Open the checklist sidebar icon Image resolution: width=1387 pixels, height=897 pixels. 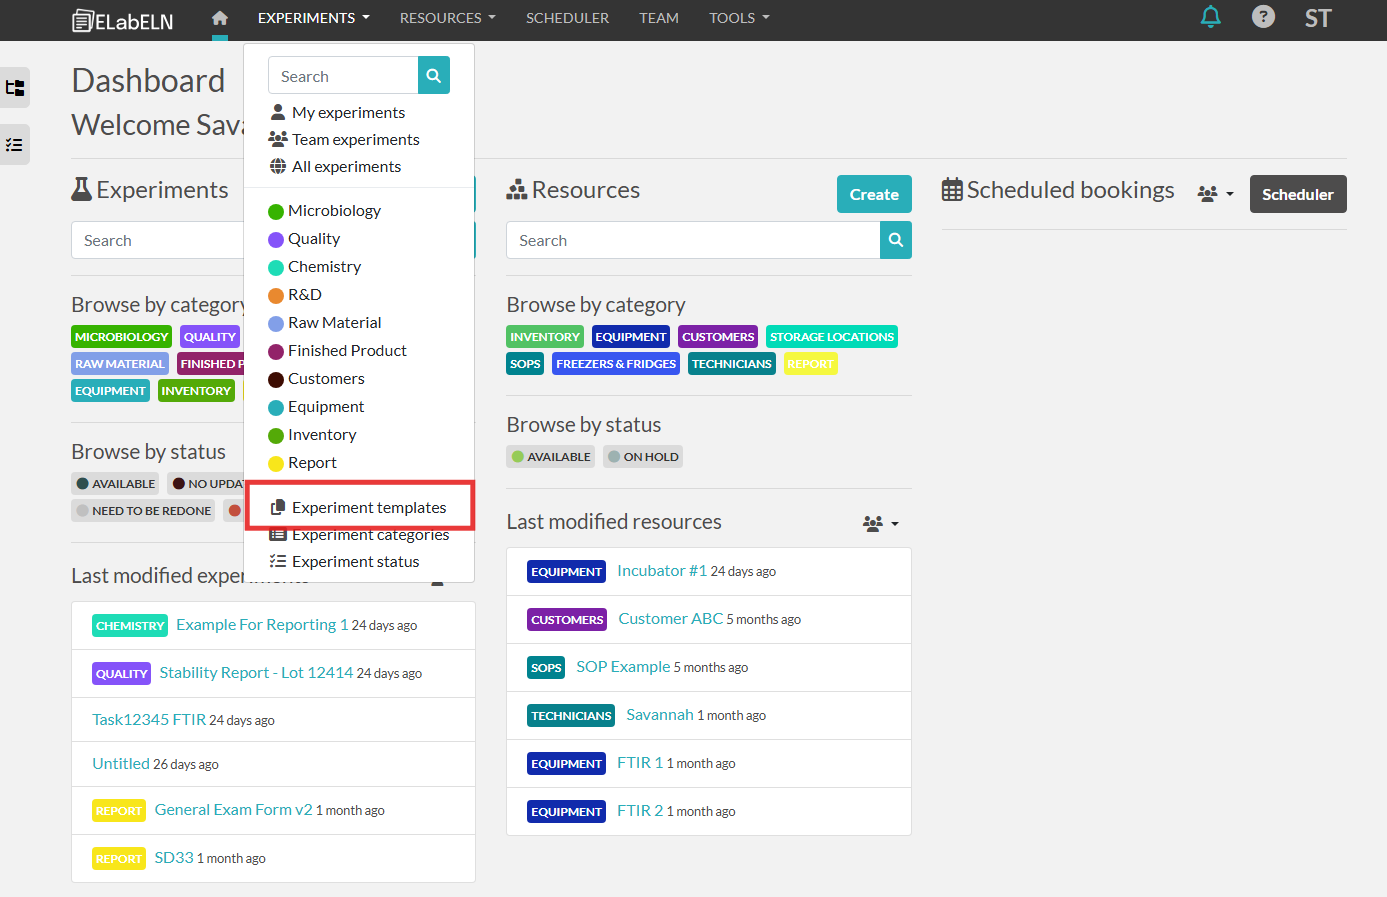(x=15, y=145)
